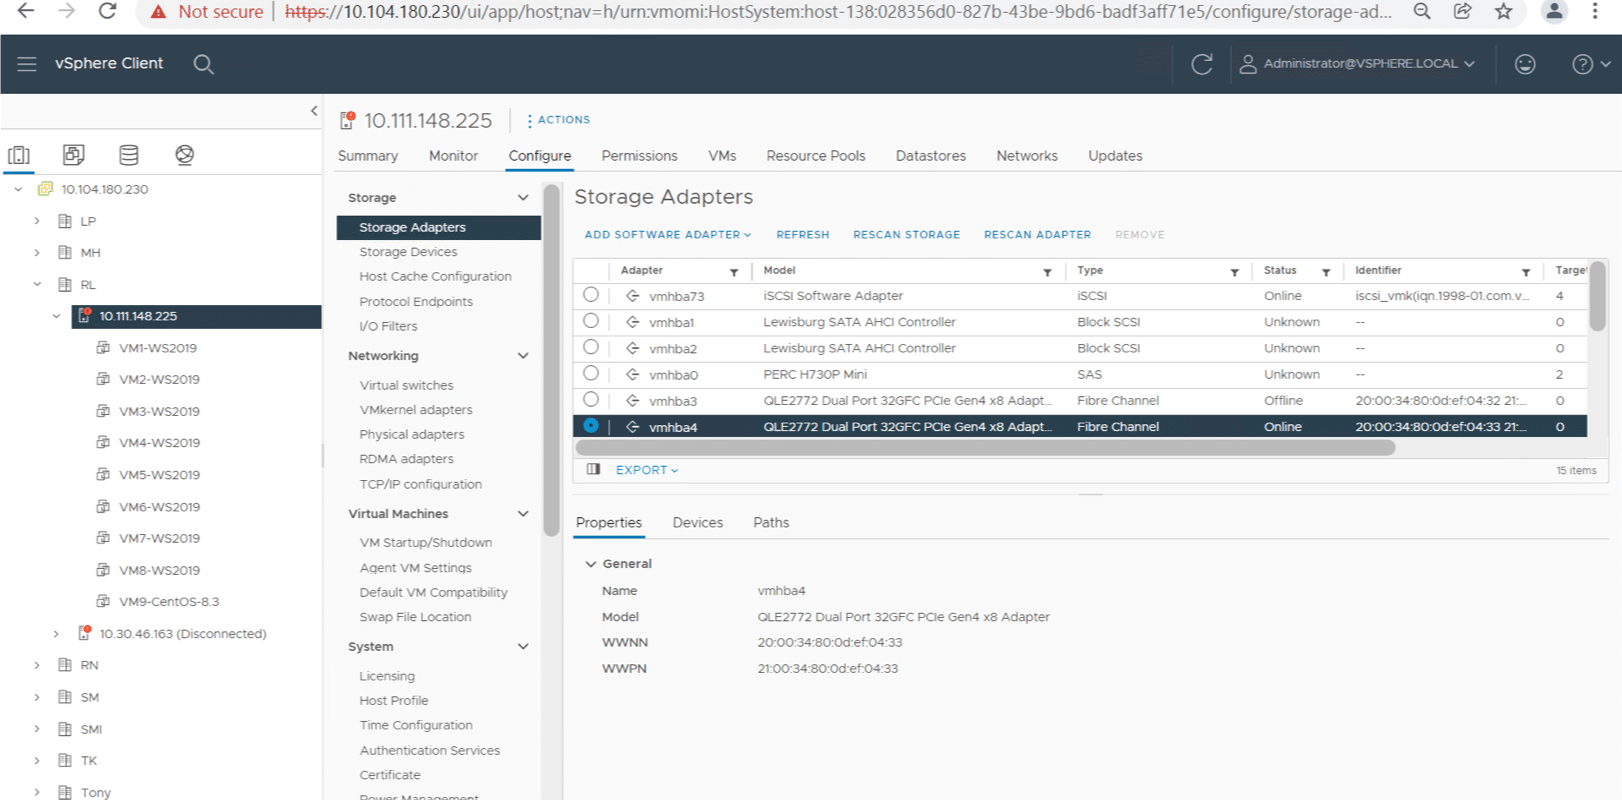This screenshot has height=800, width=1622.
Task: Open the Model column filter icon
Action: pos(1047,272)
